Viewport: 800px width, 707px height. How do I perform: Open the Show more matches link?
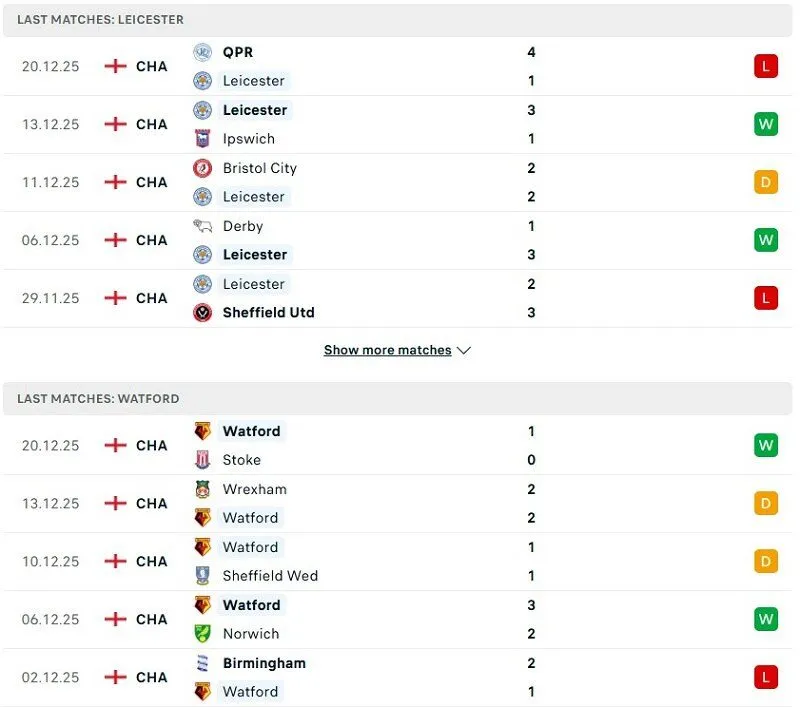pyautogui.click(x=388, y=351)
